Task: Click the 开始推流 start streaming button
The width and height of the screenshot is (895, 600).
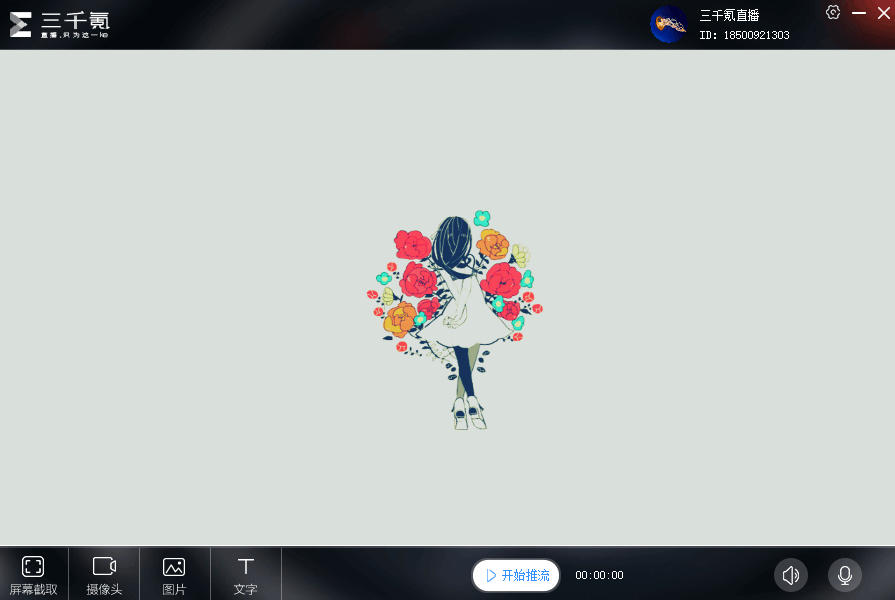Action: point(516,575)
